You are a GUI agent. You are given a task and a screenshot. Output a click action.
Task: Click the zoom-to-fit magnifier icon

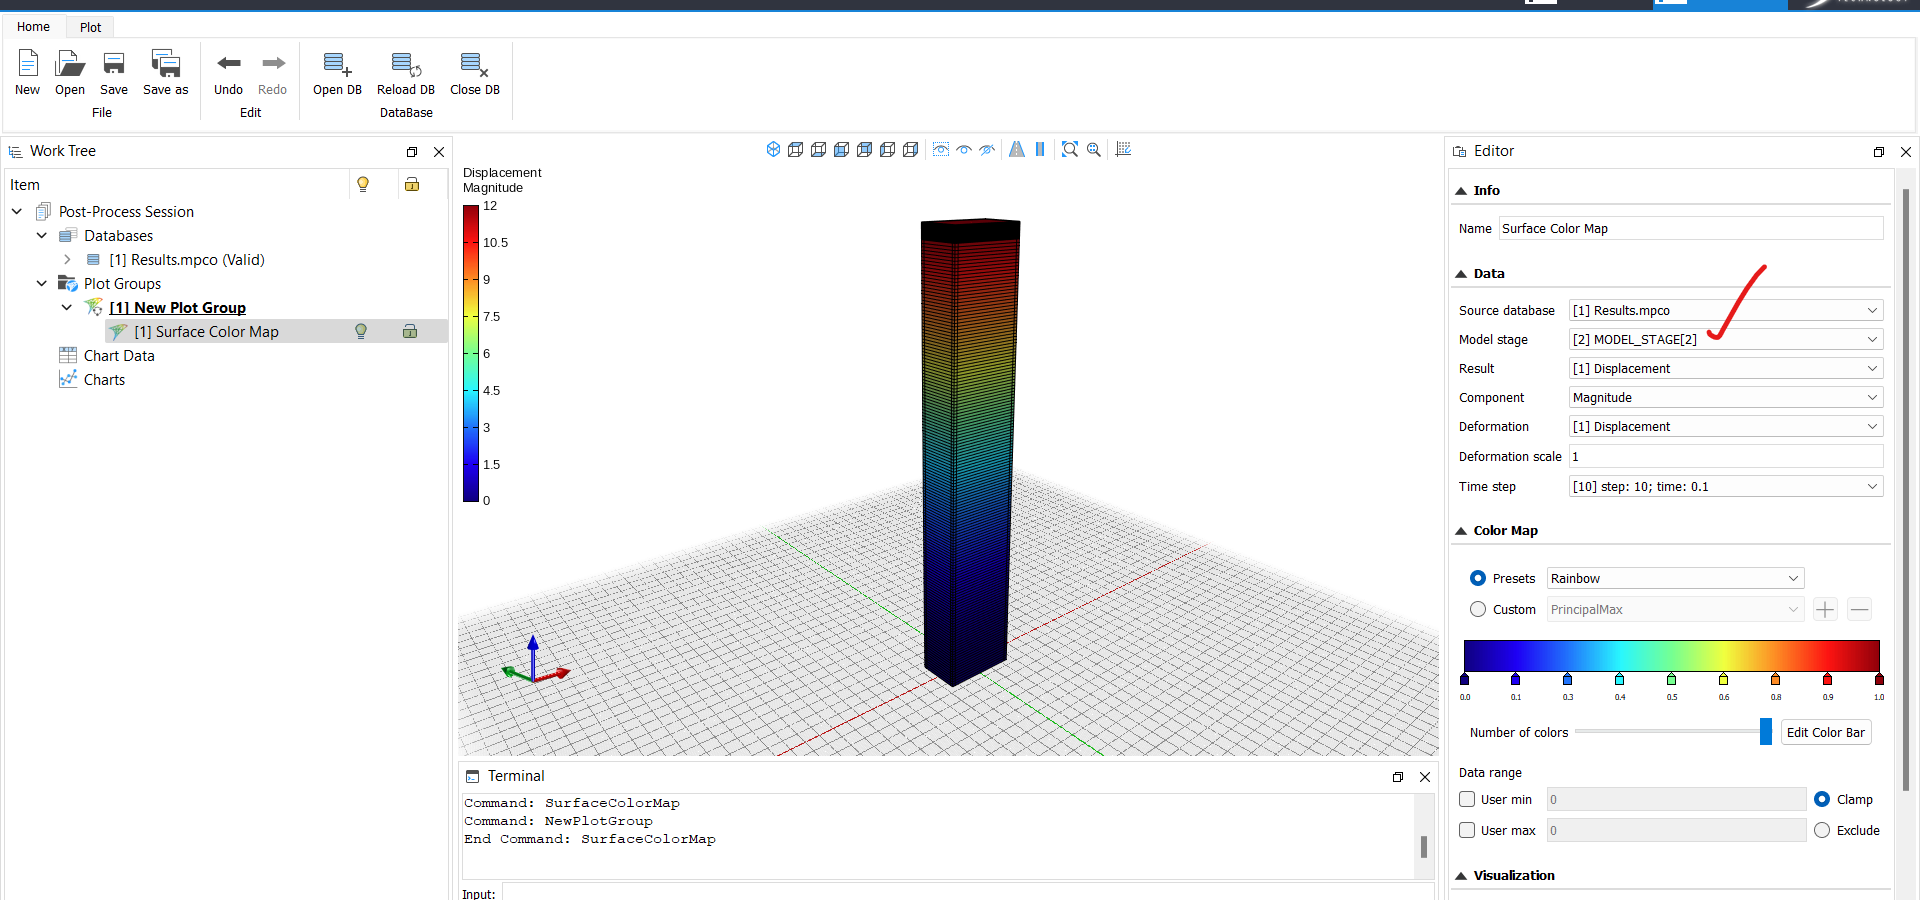[x=1070, y=149]
